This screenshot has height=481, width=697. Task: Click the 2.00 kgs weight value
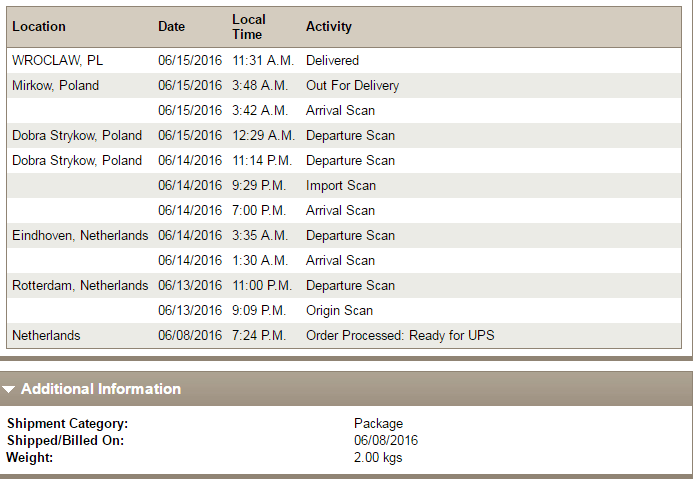point(379,458)
